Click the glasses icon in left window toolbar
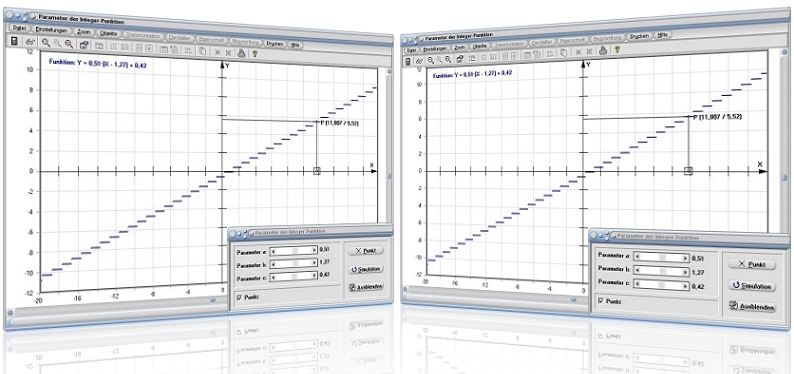The height and width of the screenshot is (374, 794). [x=29, y=43]
